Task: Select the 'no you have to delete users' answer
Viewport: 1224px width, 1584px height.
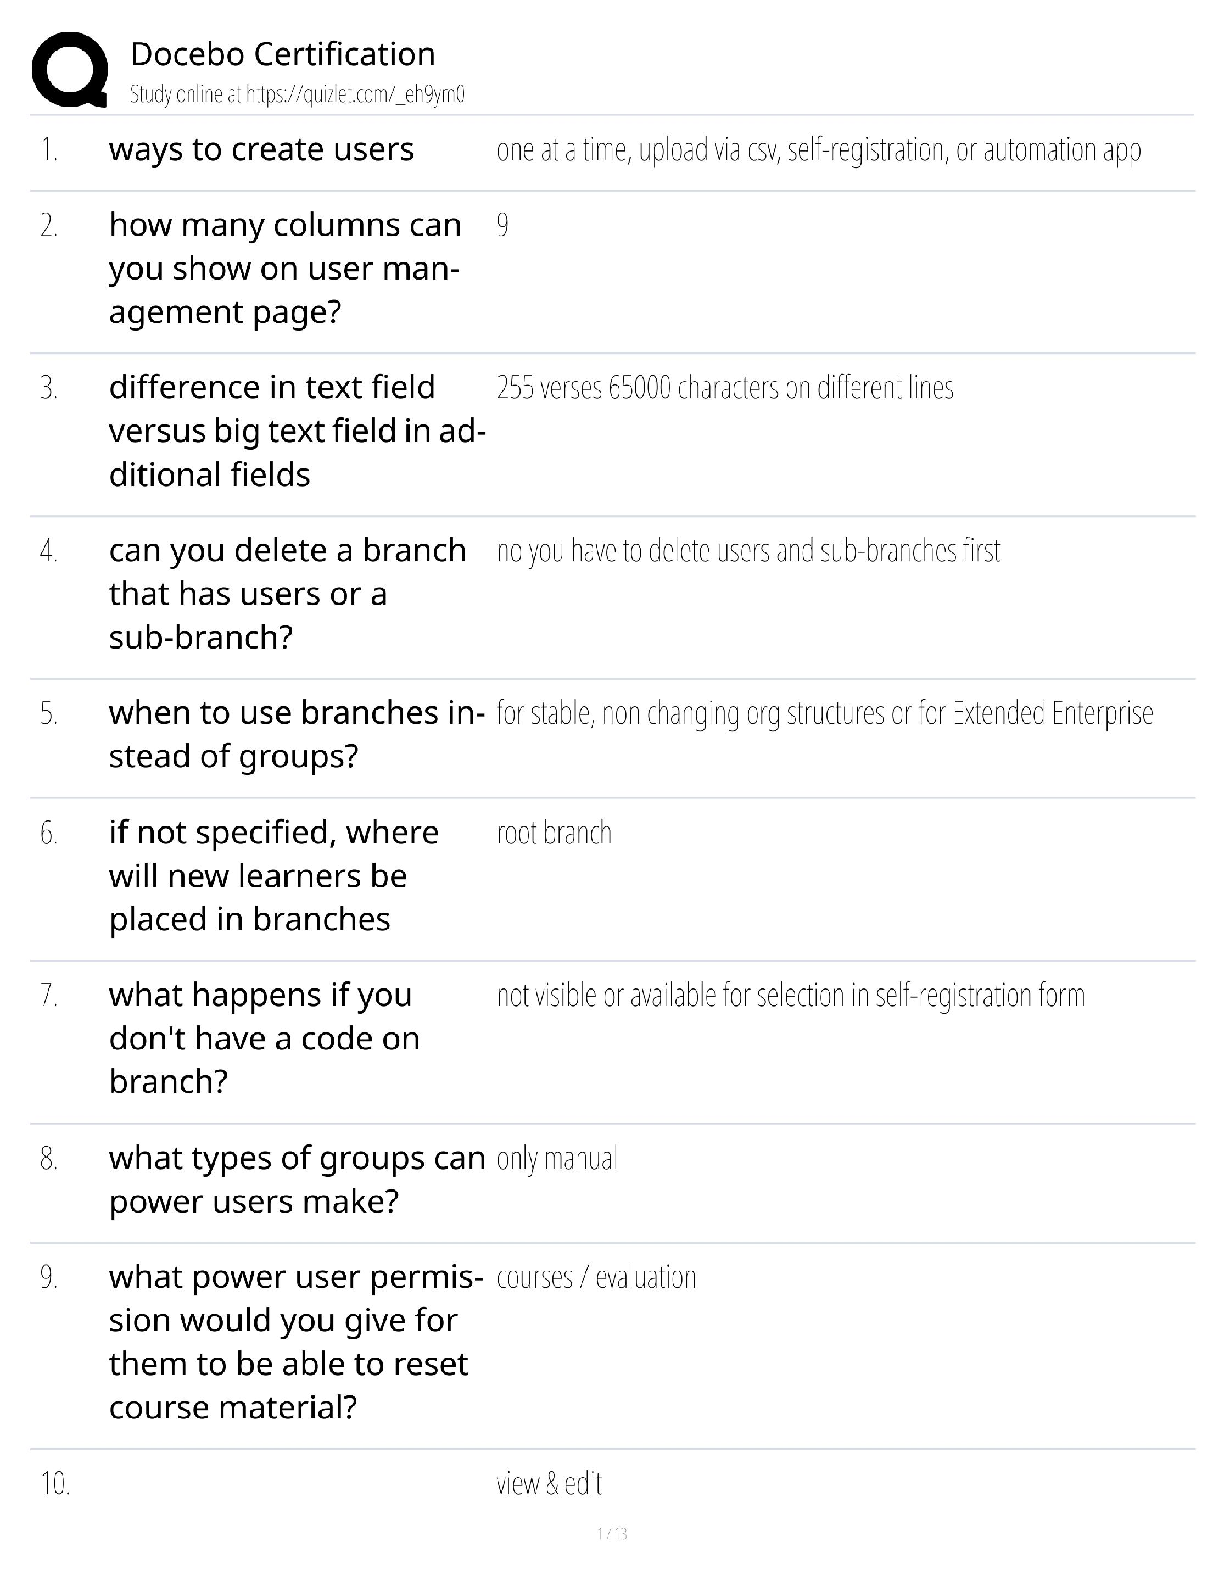Action: pos(748,551)
